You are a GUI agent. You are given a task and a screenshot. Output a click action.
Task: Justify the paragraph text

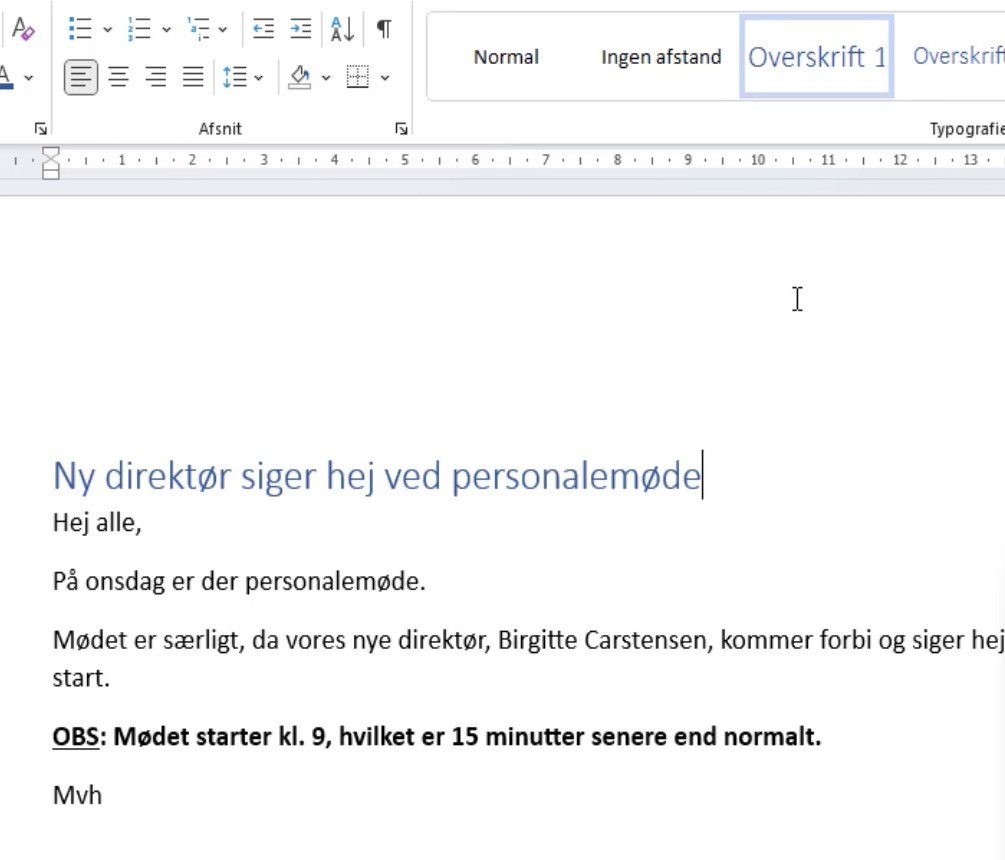click(193, 78)
